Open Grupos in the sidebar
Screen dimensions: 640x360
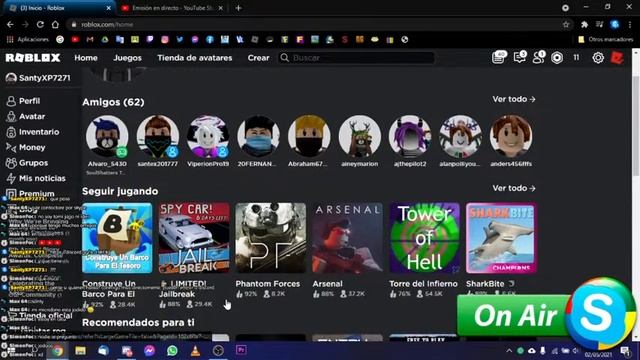pos(27,163)
